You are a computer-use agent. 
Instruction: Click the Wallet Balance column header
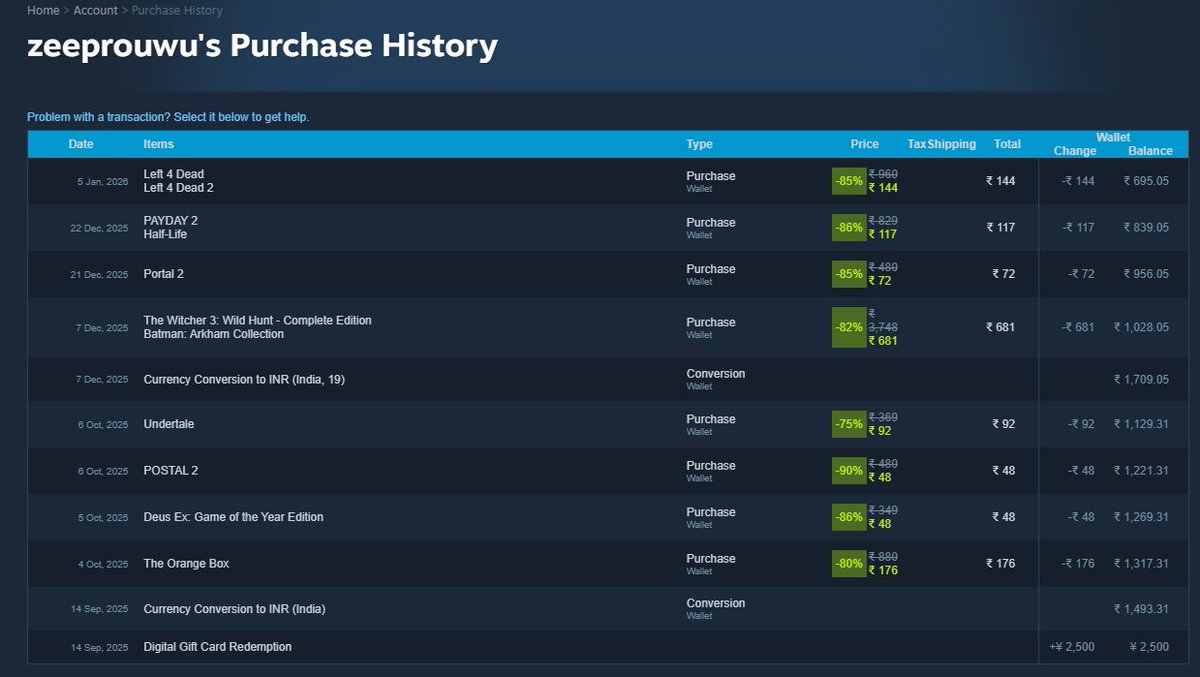1150,151
